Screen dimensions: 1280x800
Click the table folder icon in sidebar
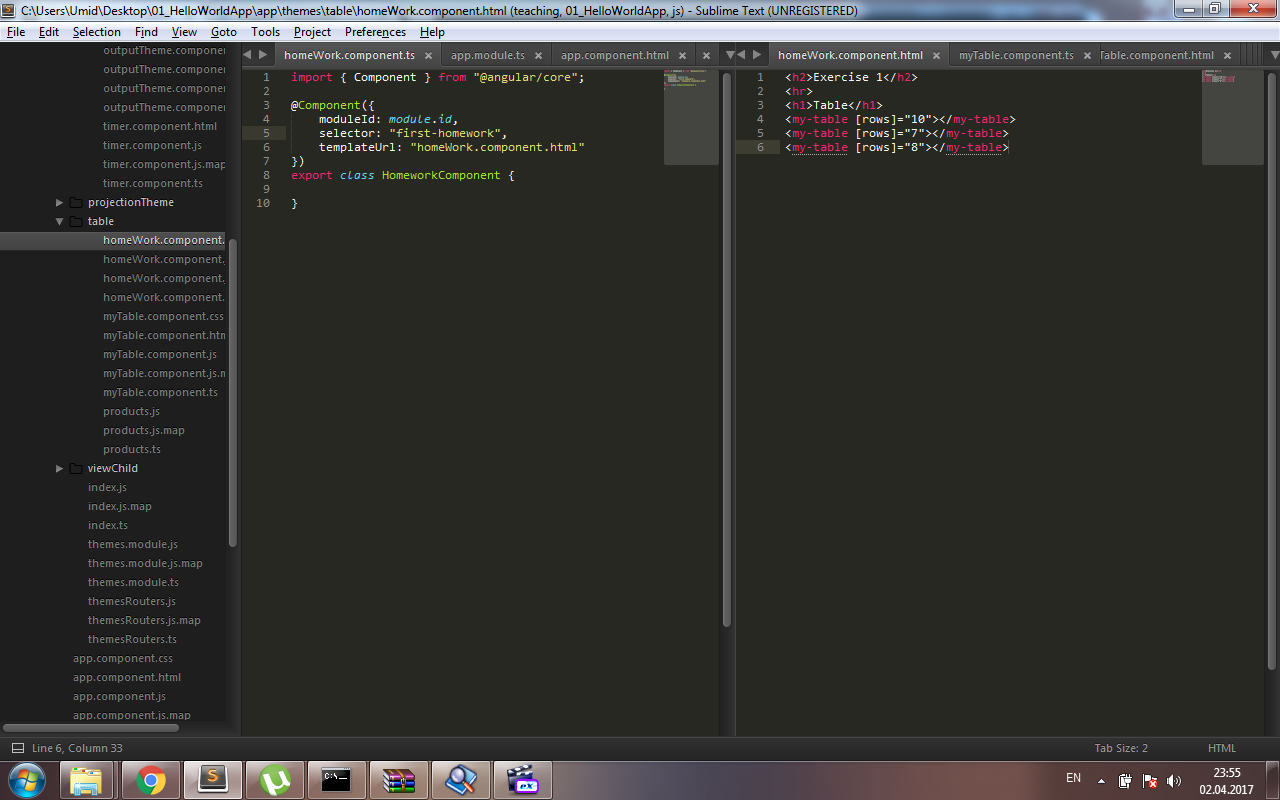pos(76,221)
